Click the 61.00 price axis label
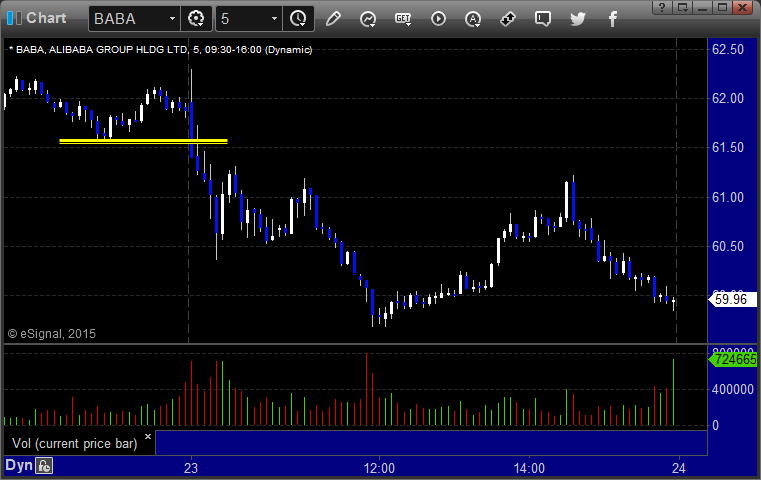 pos(728,198)
